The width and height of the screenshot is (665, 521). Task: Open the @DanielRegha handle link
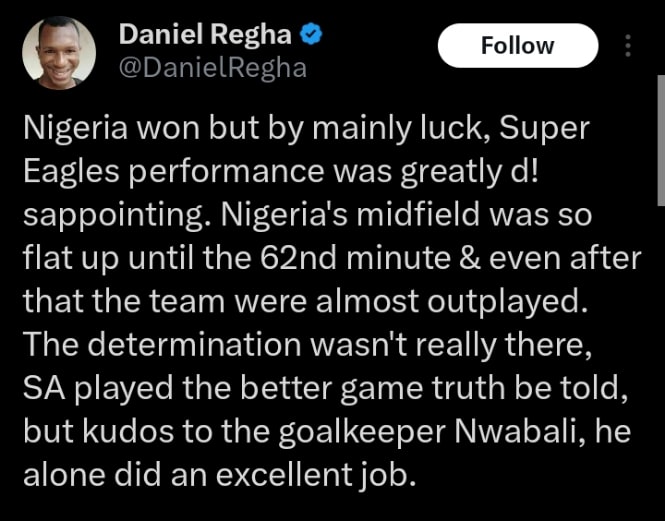click(213, 68)
